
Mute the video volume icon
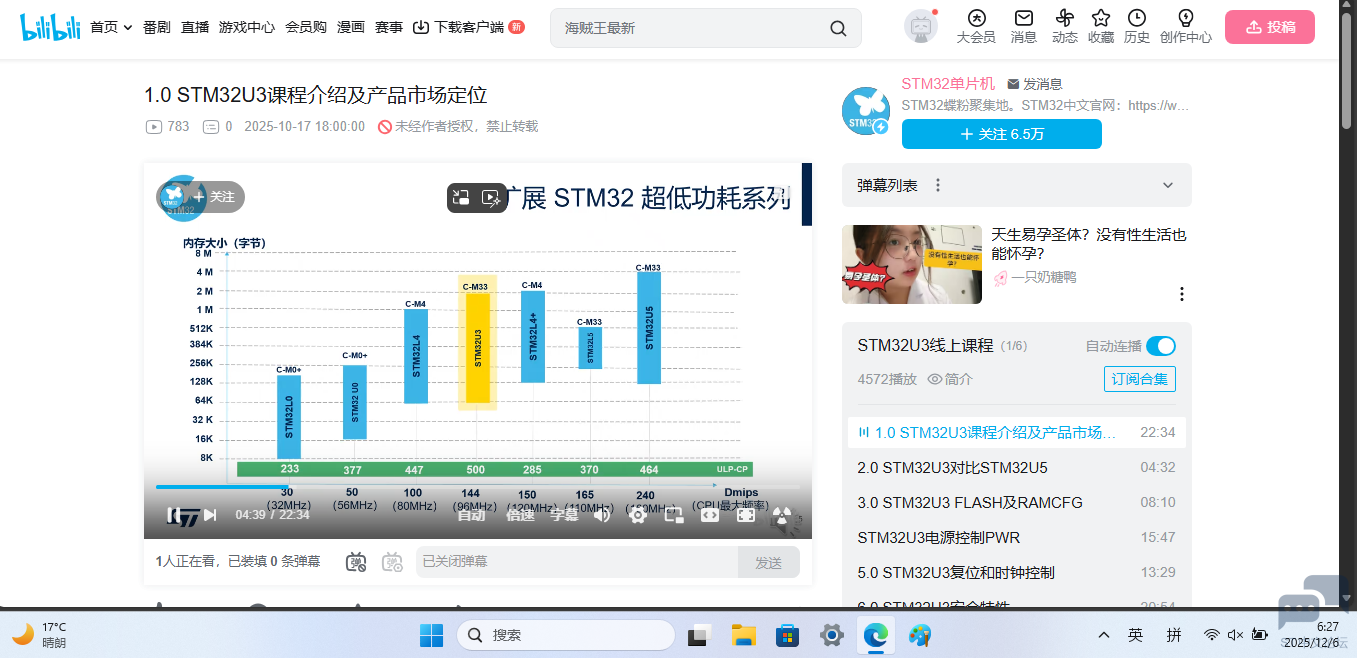(x=602, y=515)
